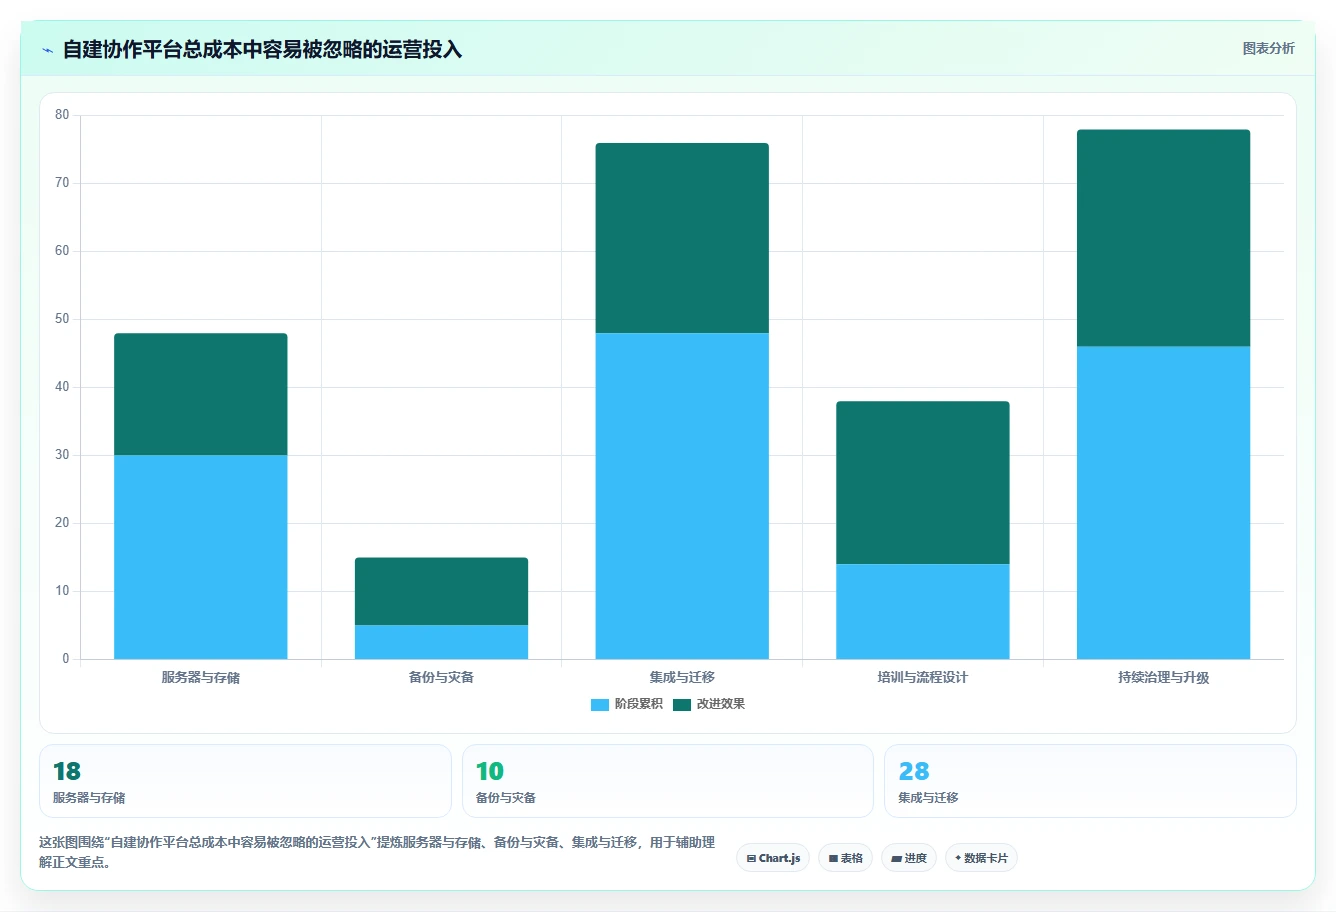Image resolution: width=1336 pixels, height=912 pixels.
Task: Click the 图表分析 label in header
Action: (1268, 48)
